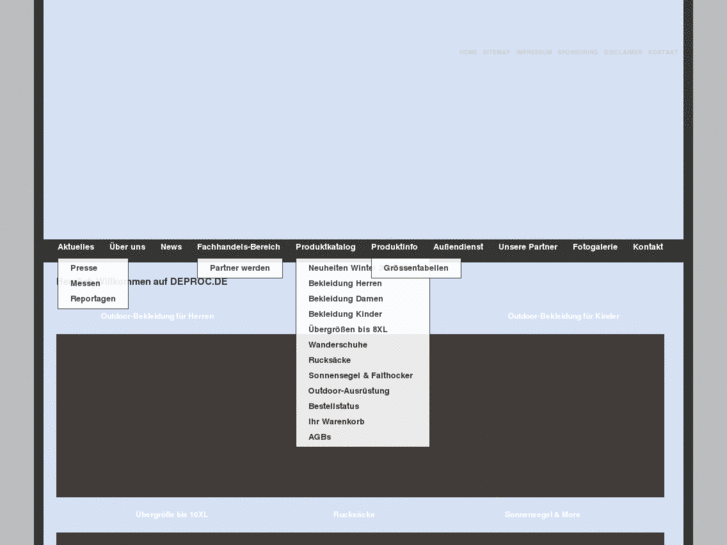Open the Rucksäcke category link below banner
Screen dimensions: 727x545
[354, 514]
